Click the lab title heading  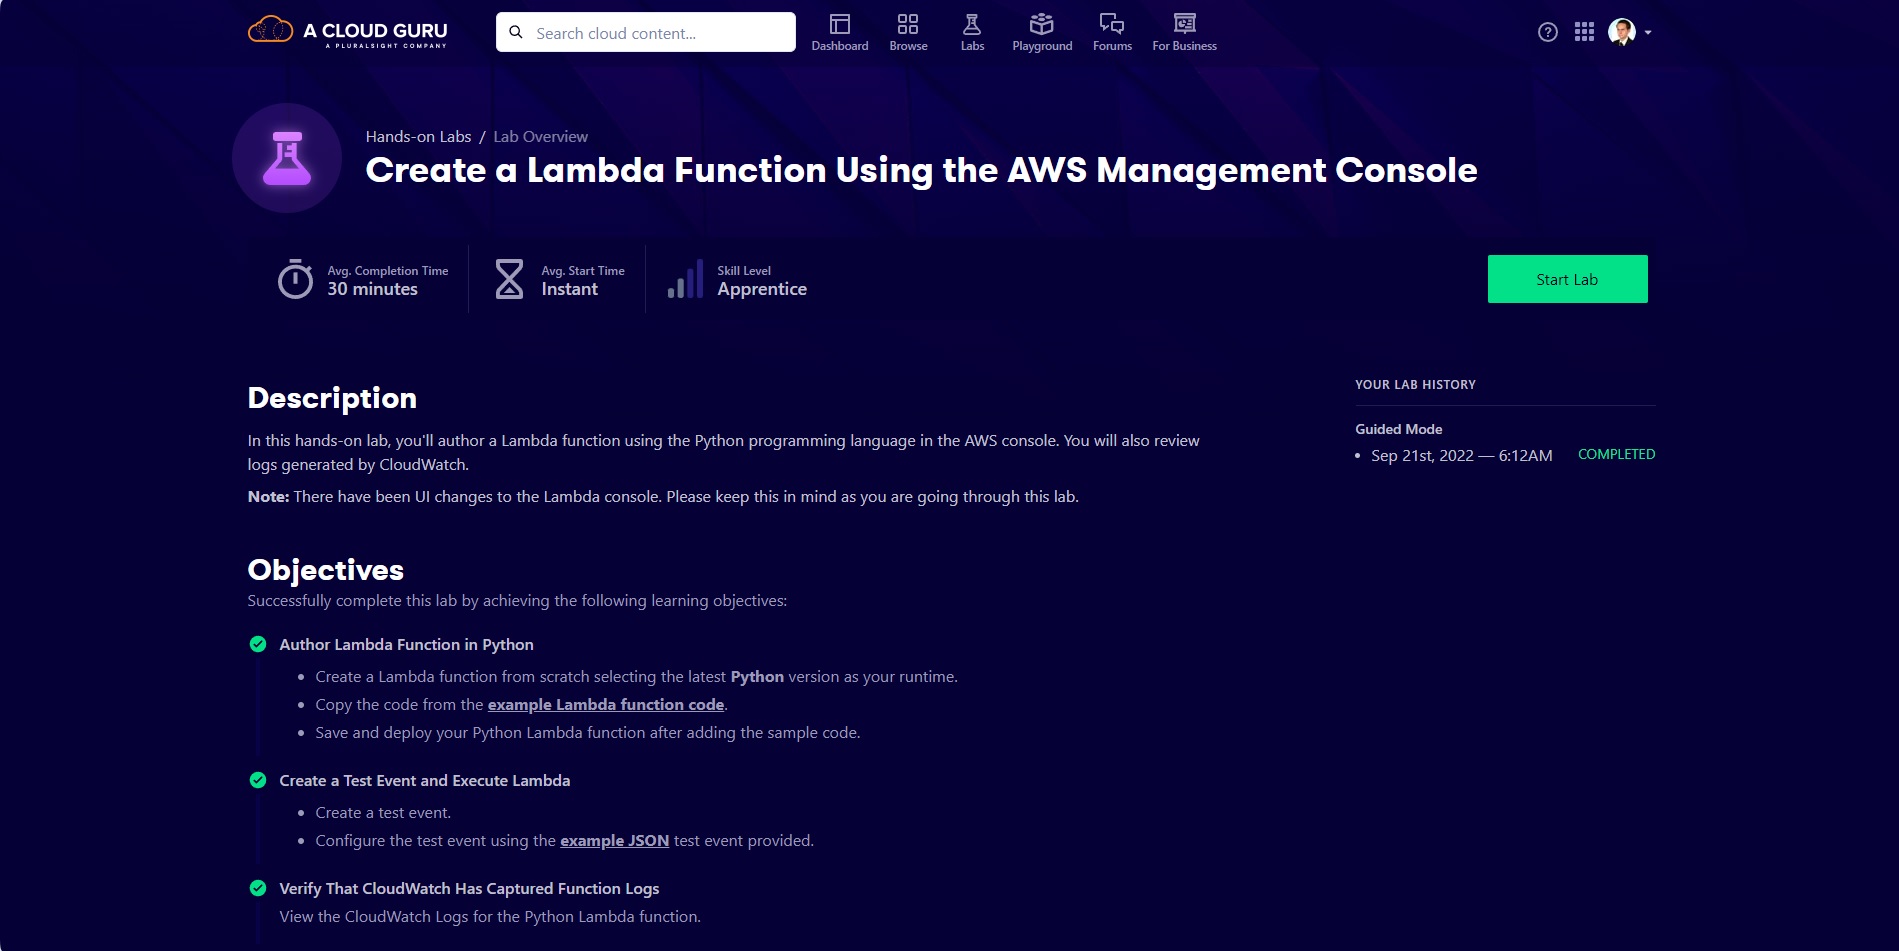click(x=921, y=170)
